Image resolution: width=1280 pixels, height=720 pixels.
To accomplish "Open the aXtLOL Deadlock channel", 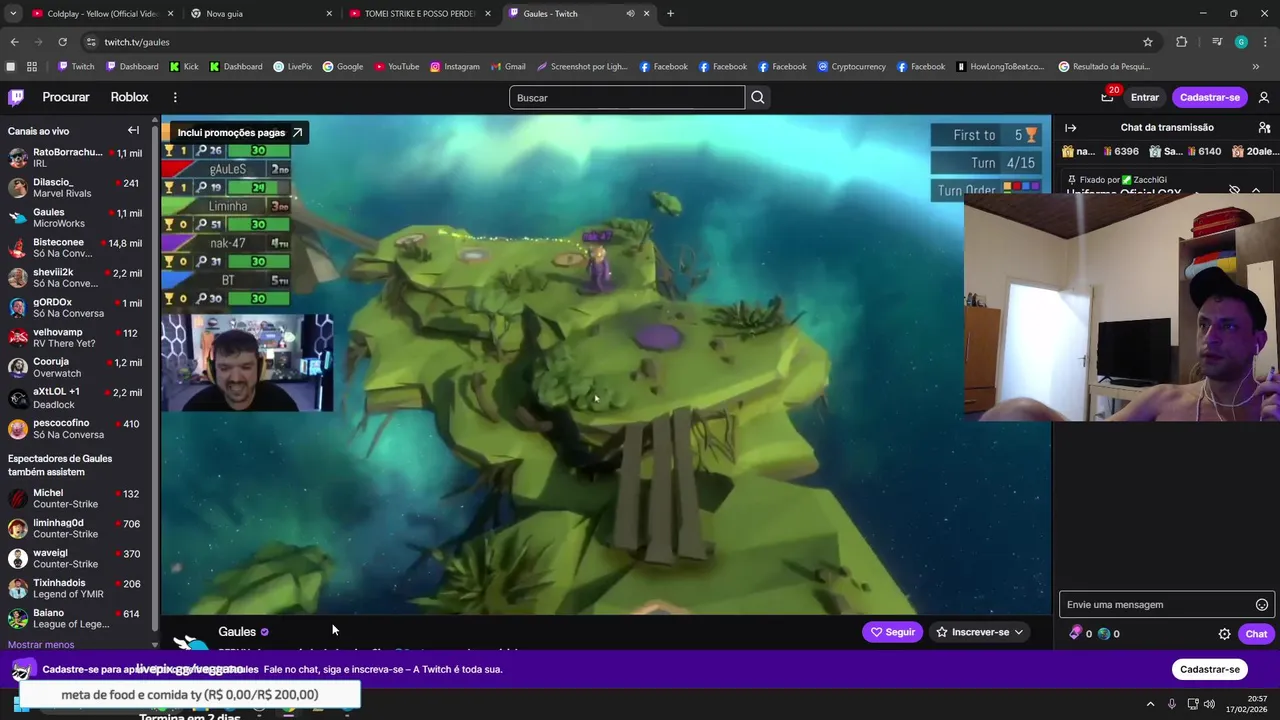I will [x=76, y=398].
